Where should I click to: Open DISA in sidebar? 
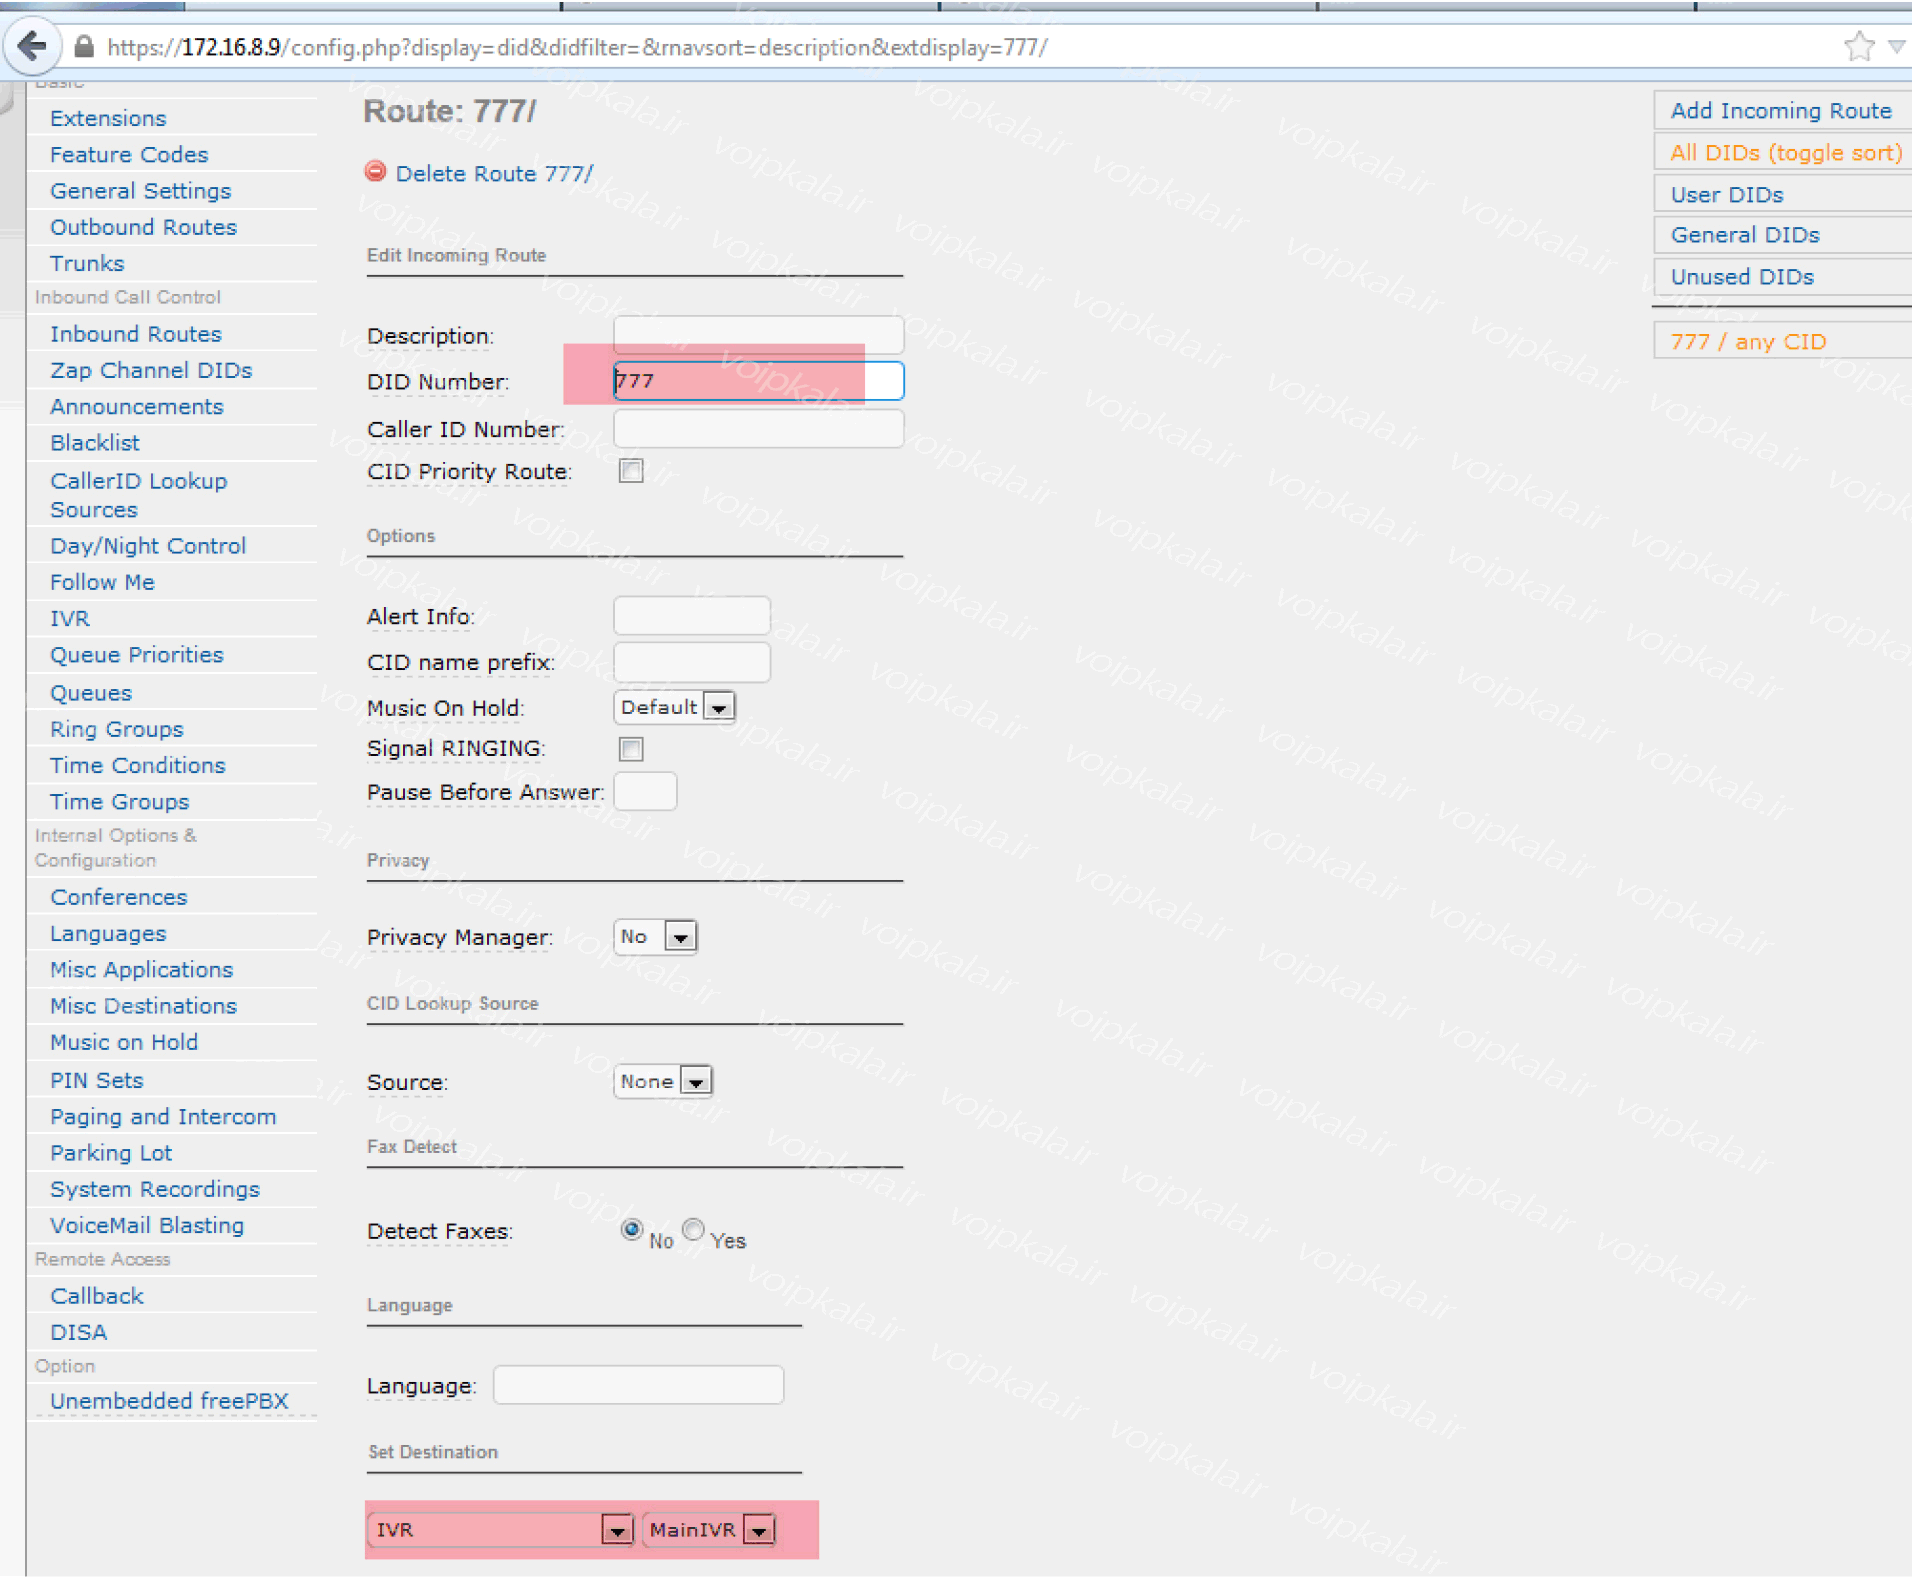point(79,1333)
